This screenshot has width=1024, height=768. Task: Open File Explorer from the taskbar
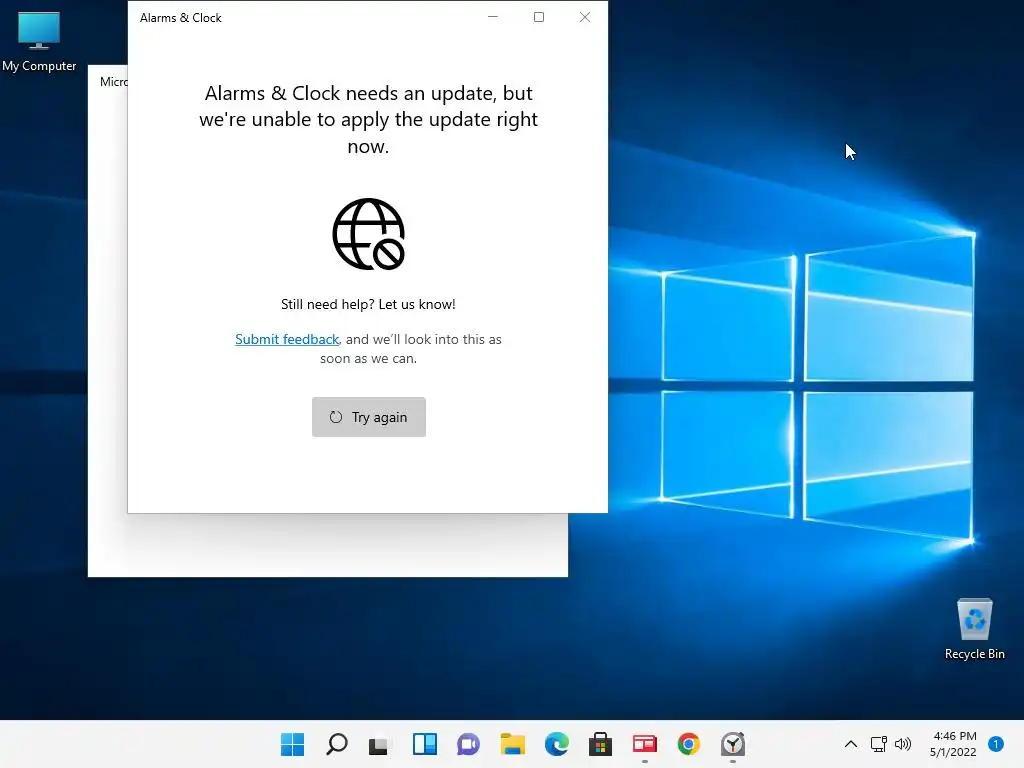513,744
